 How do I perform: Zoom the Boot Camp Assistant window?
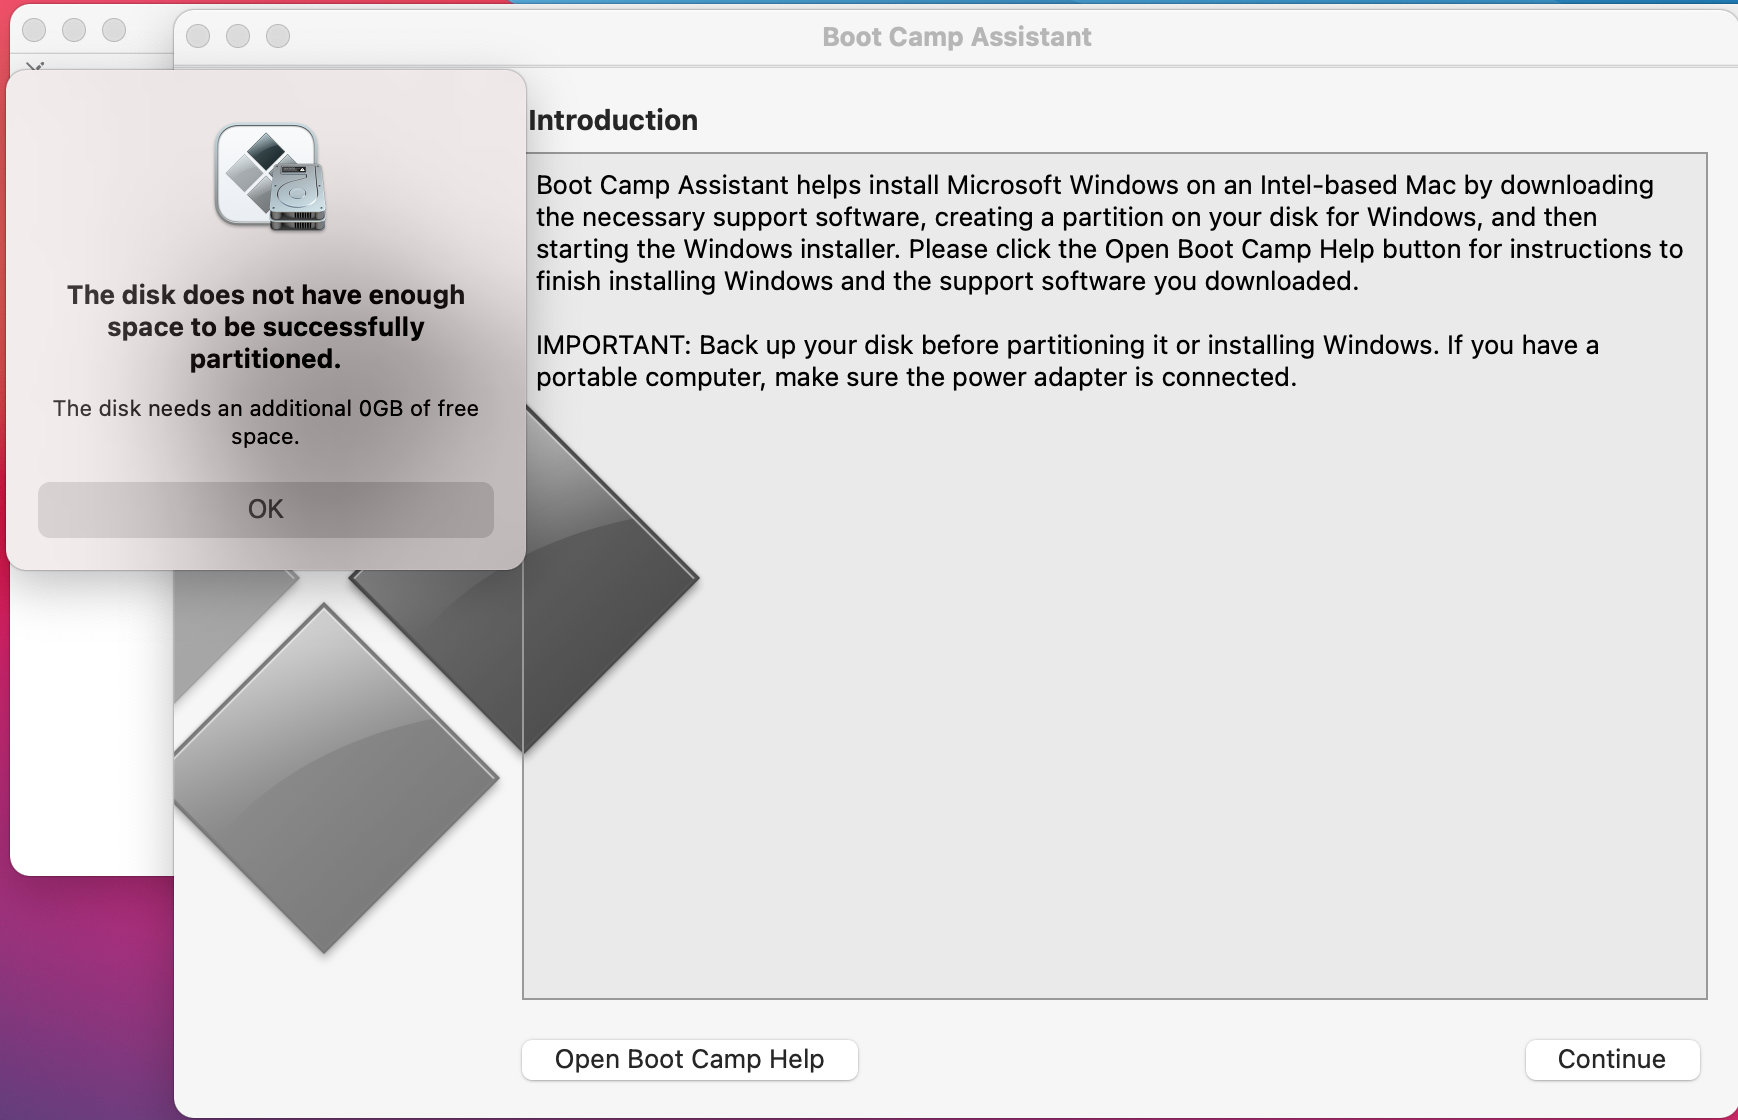[278, 36]
